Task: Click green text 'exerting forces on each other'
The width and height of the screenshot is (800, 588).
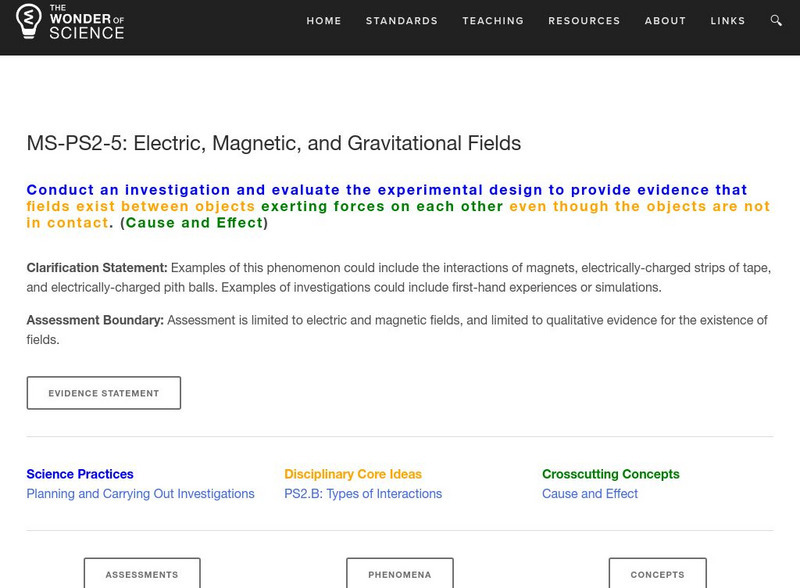Action: coord(382,206)
